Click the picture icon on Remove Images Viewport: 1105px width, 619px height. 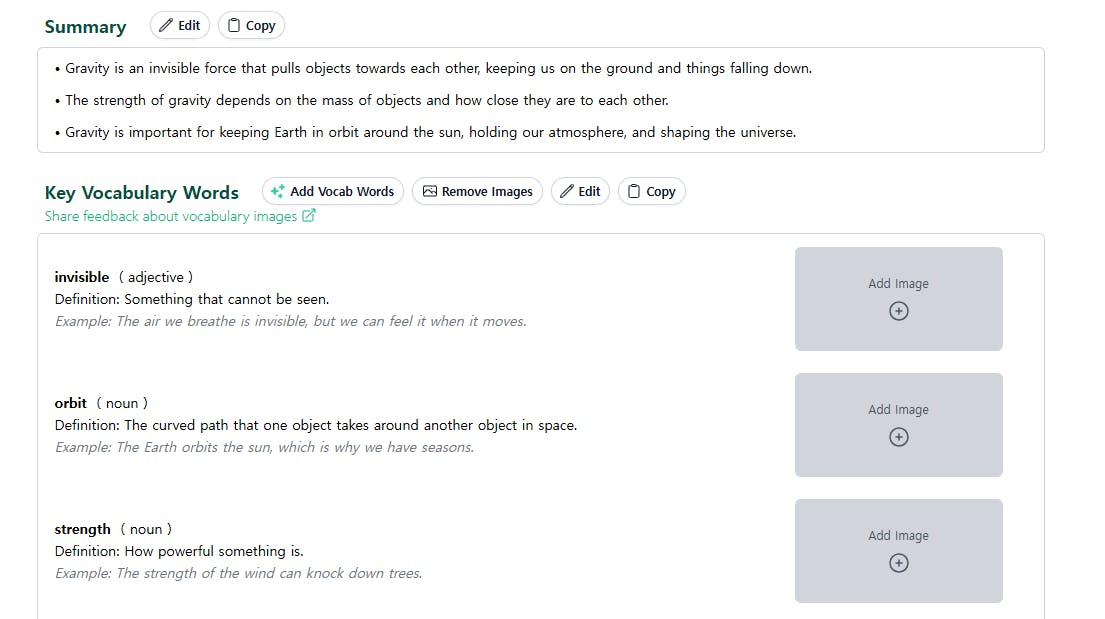click(x=430, y=192)
